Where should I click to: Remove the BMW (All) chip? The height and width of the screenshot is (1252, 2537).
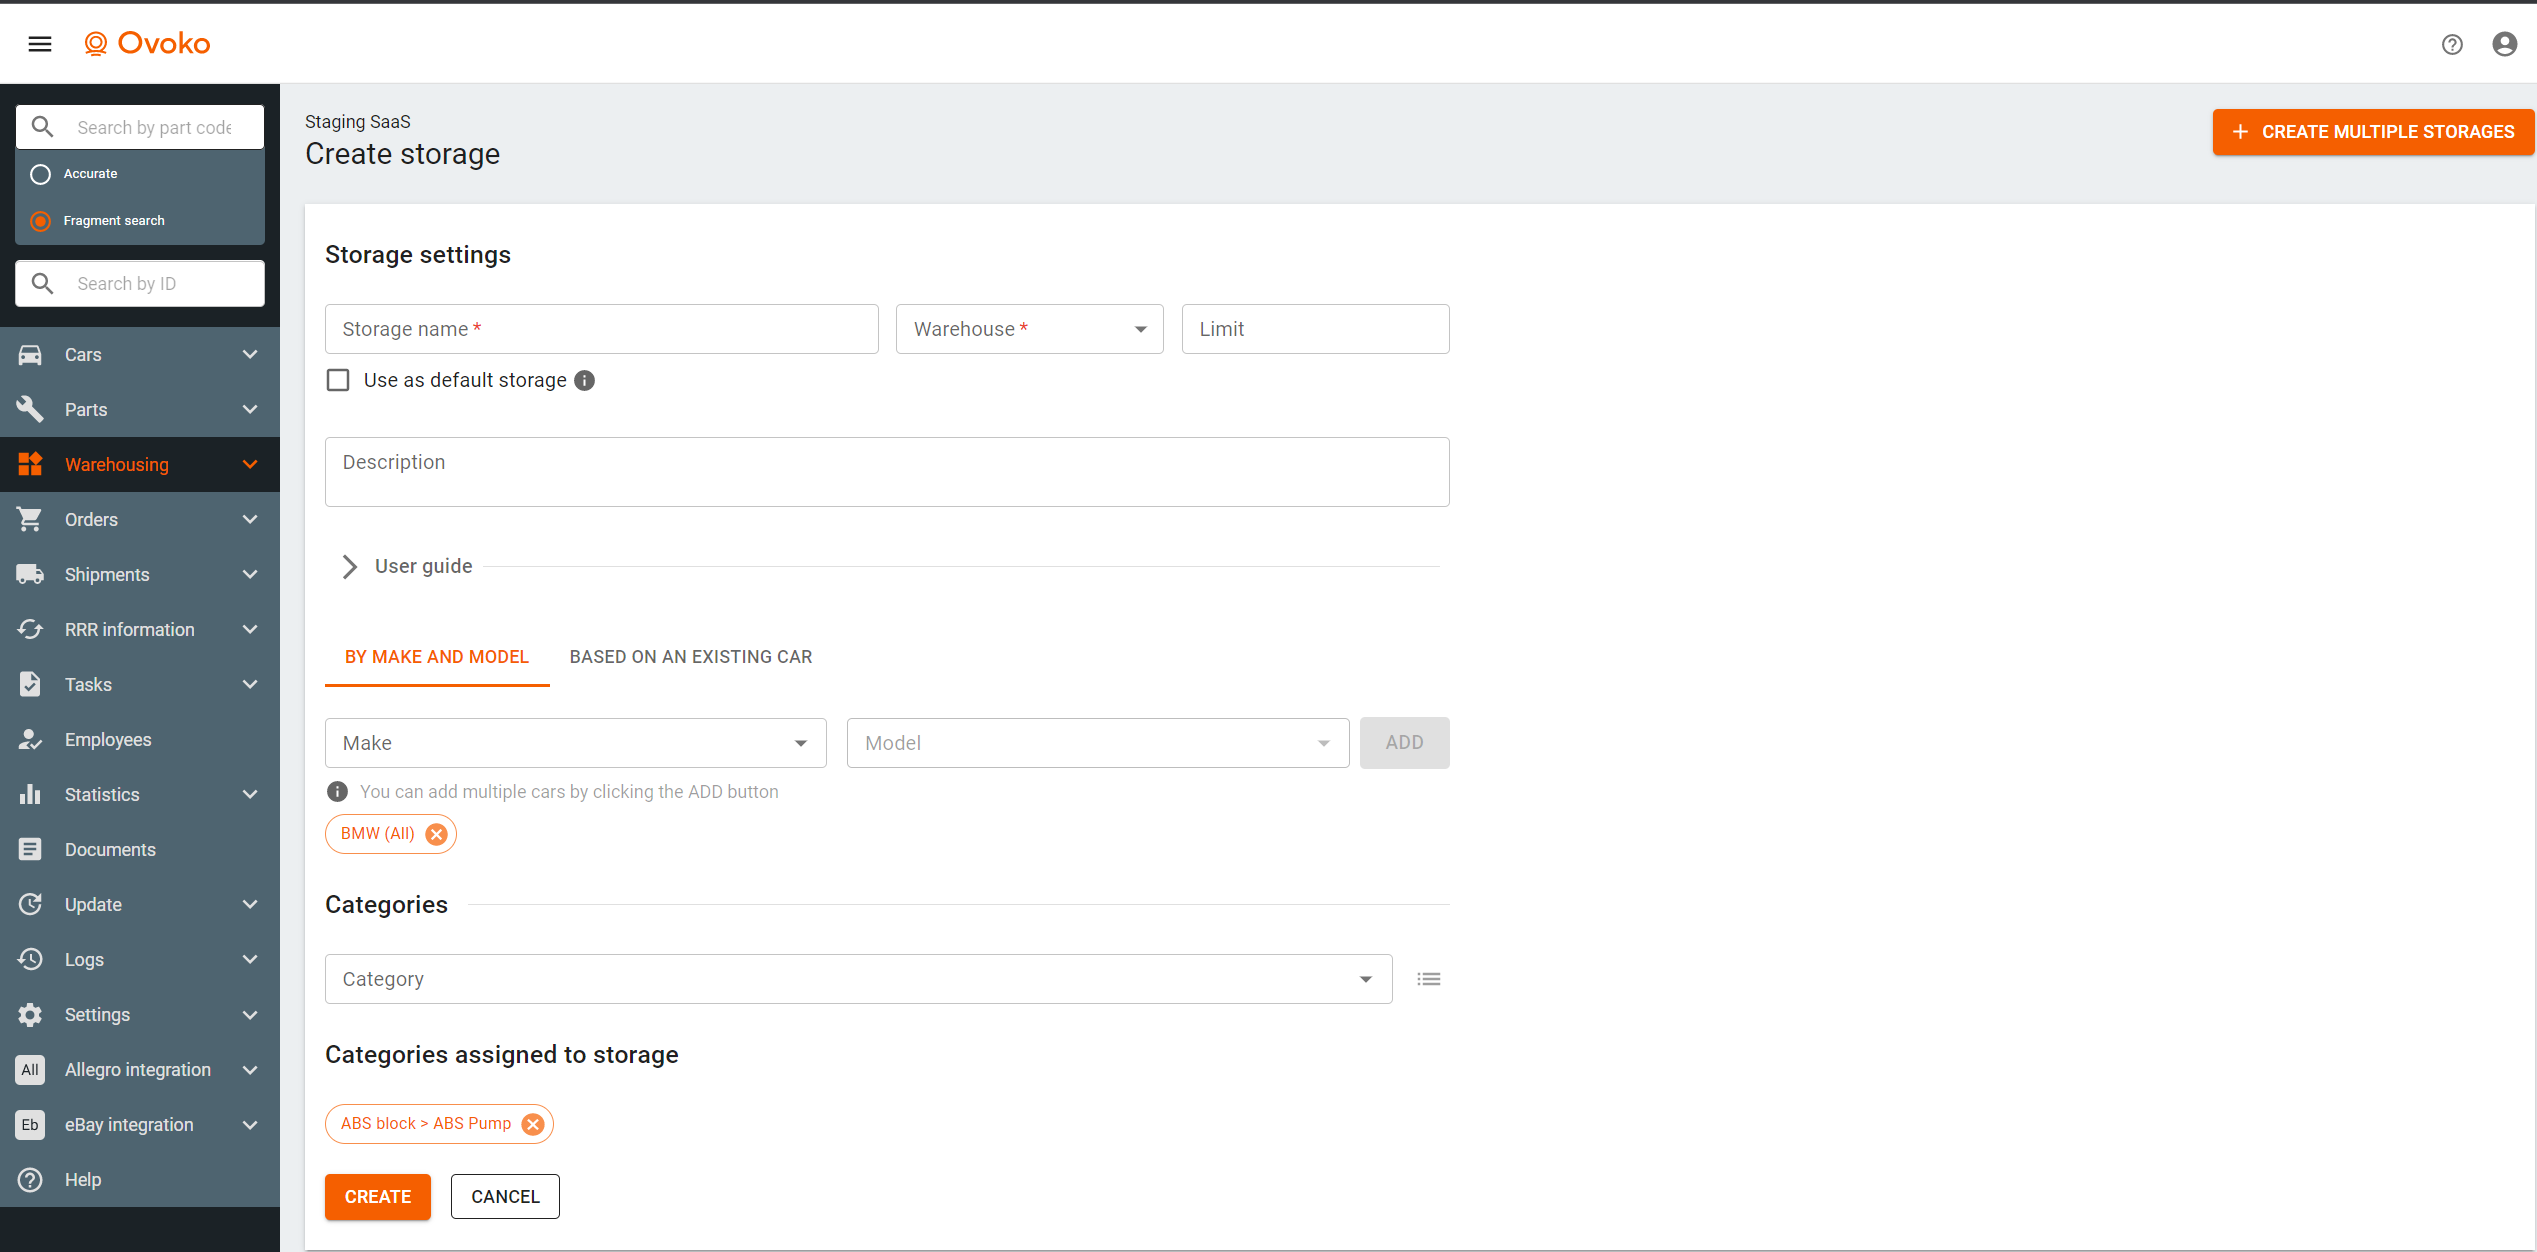click(436, 834)
